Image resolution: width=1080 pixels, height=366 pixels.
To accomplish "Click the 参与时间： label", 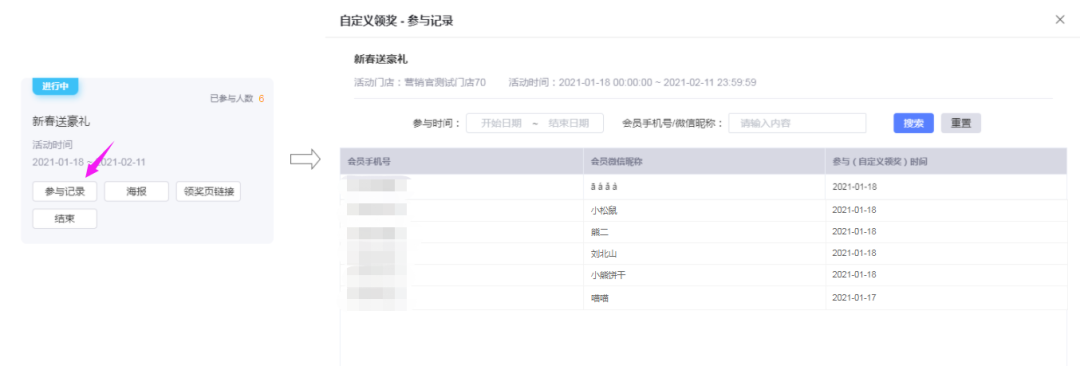I will 437,123.
